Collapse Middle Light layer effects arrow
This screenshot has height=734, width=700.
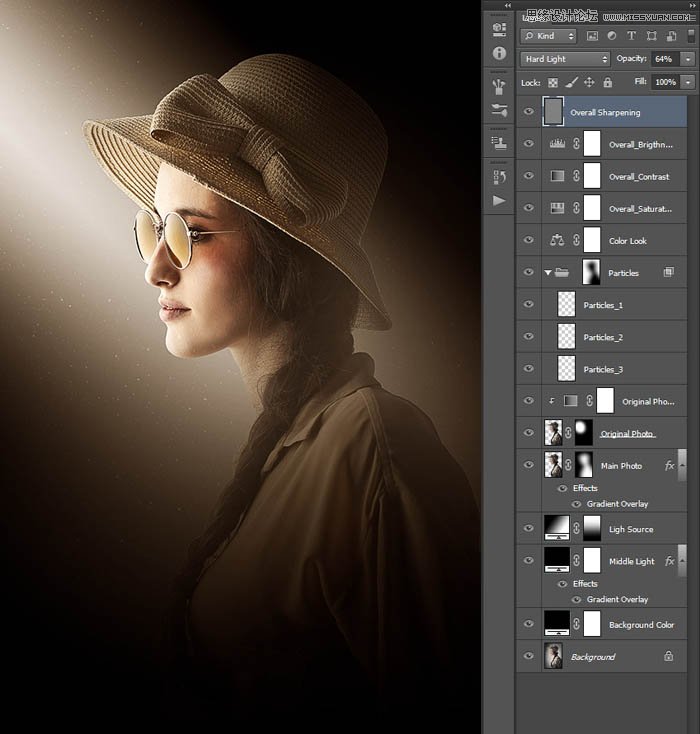click(681, 561)
